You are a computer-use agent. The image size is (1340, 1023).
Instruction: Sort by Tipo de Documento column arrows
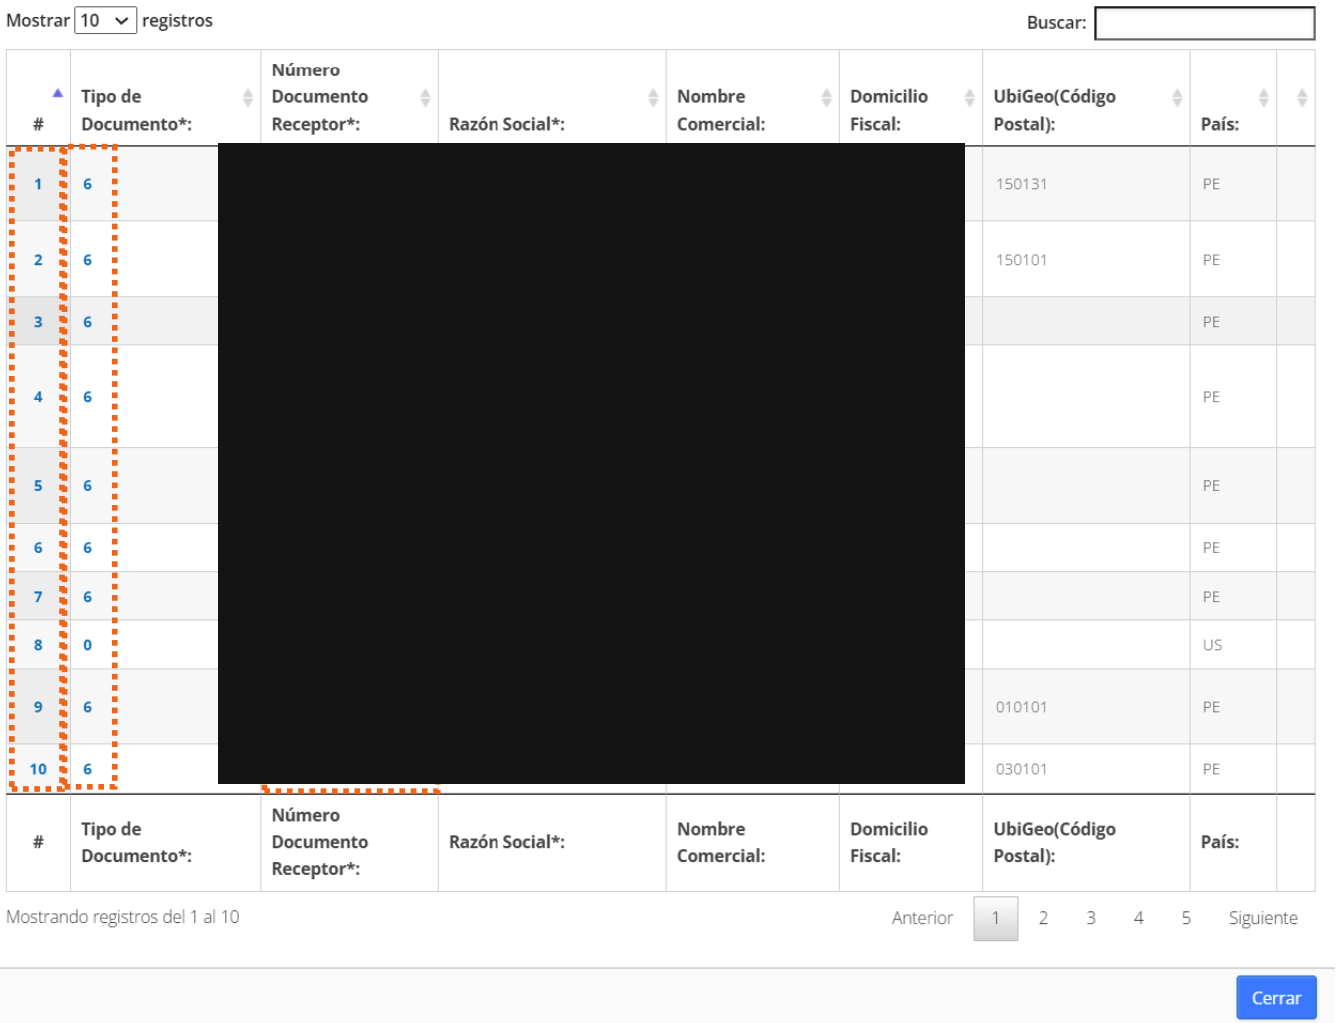[x=248, y=97]
